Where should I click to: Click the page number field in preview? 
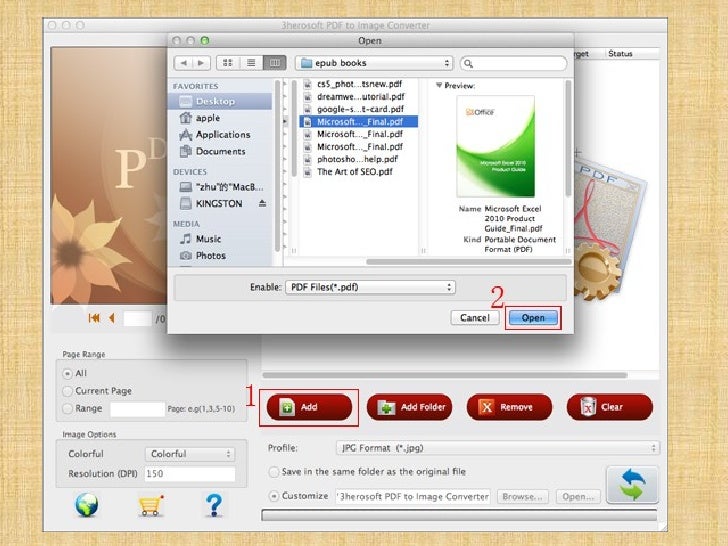tap(137, 318)
